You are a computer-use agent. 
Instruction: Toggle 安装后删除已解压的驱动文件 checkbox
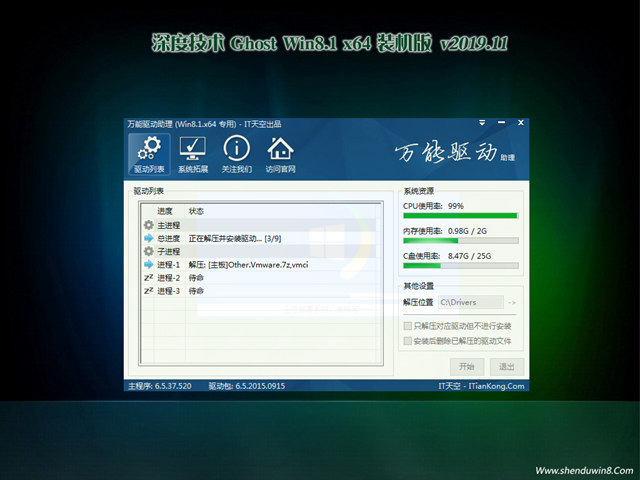coord(407,341)
